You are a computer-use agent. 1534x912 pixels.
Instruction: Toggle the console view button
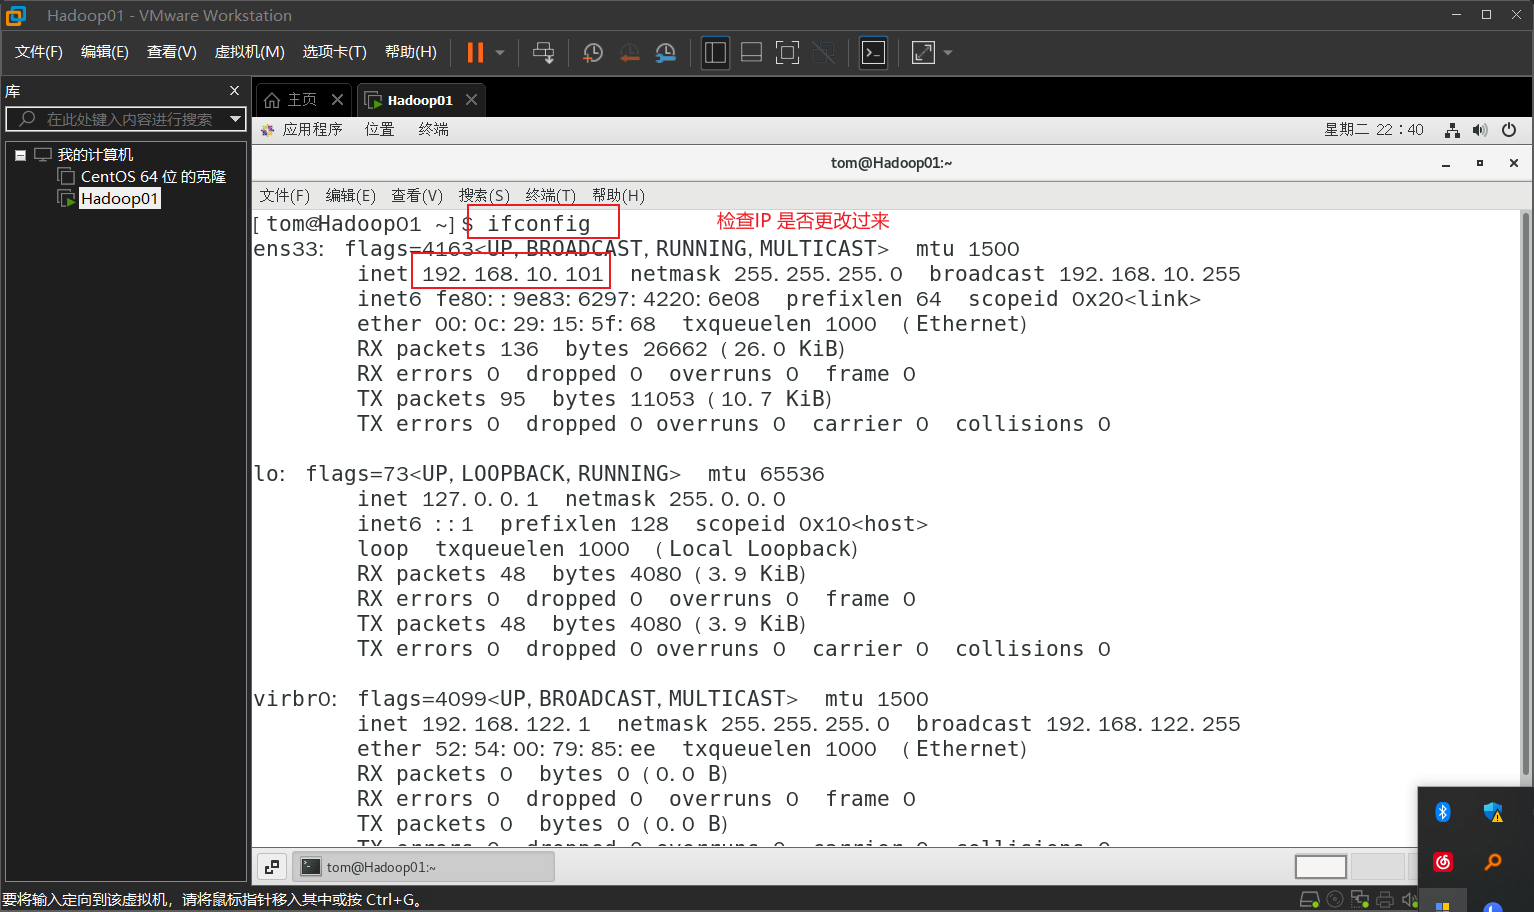pyautogui.click(x=873, y=53)
